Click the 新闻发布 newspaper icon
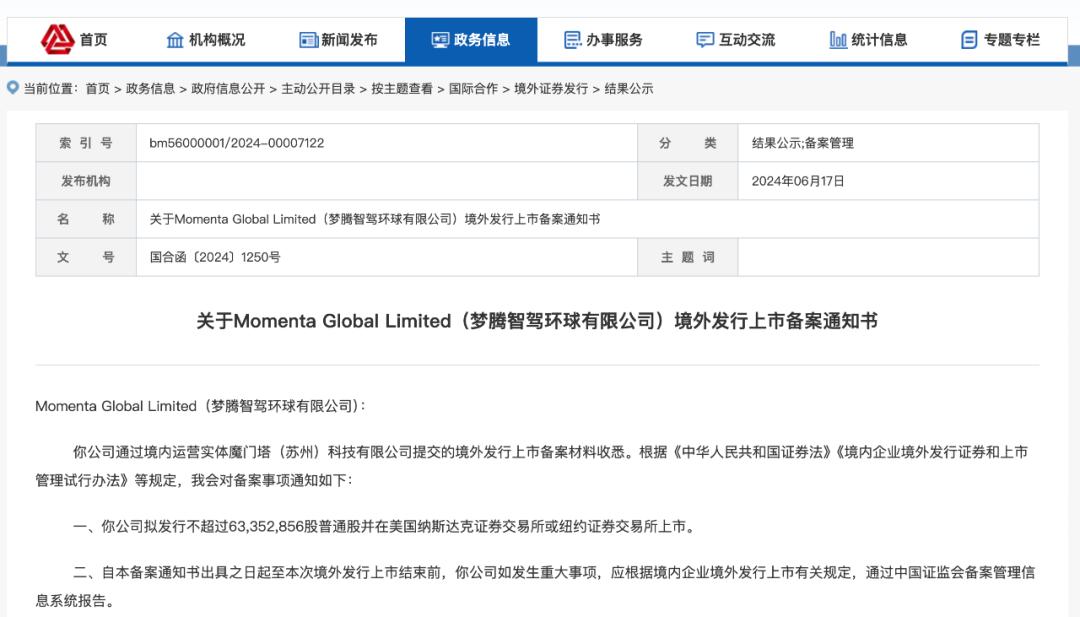1080x617 pixels. coord(308,40)
